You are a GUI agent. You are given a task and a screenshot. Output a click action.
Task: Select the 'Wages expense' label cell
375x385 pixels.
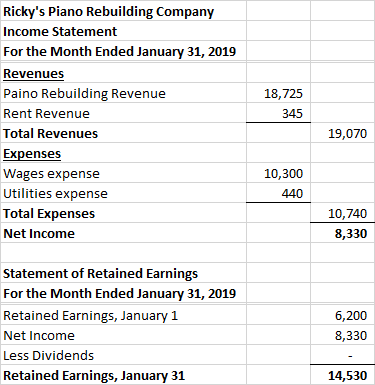(x=123, y=173)
